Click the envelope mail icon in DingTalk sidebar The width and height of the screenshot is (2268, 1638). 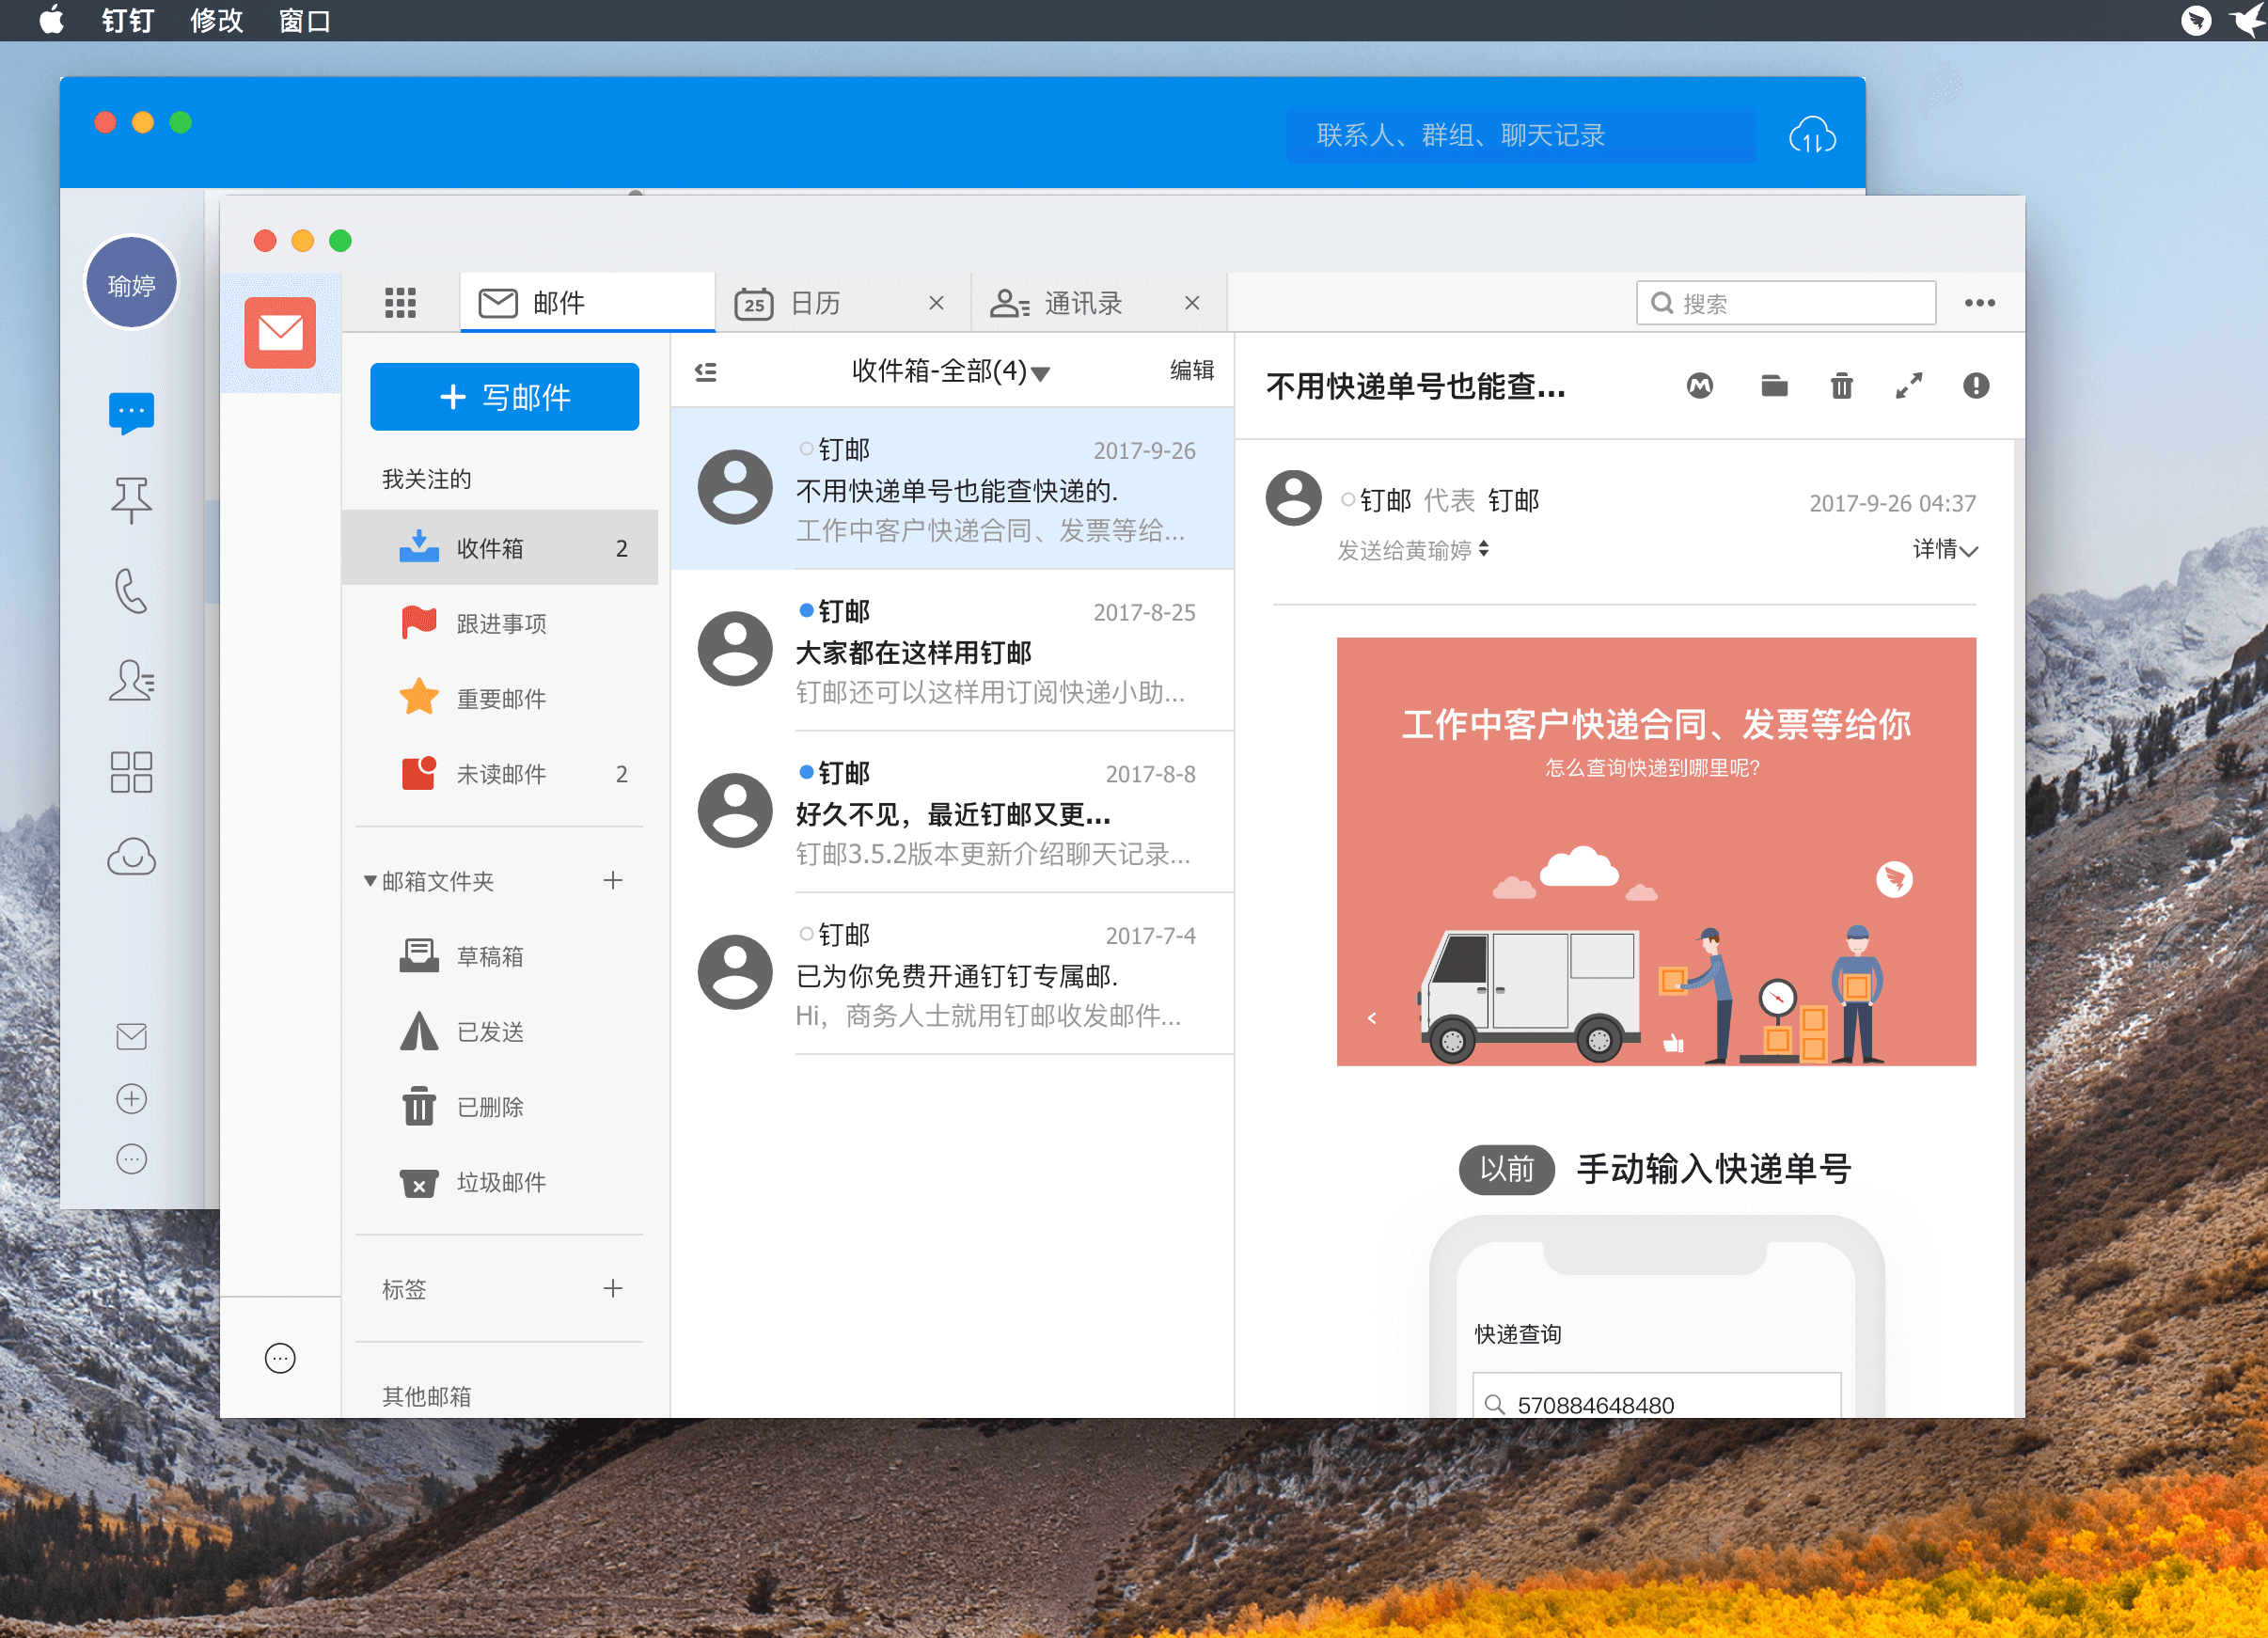[131, 1036]
